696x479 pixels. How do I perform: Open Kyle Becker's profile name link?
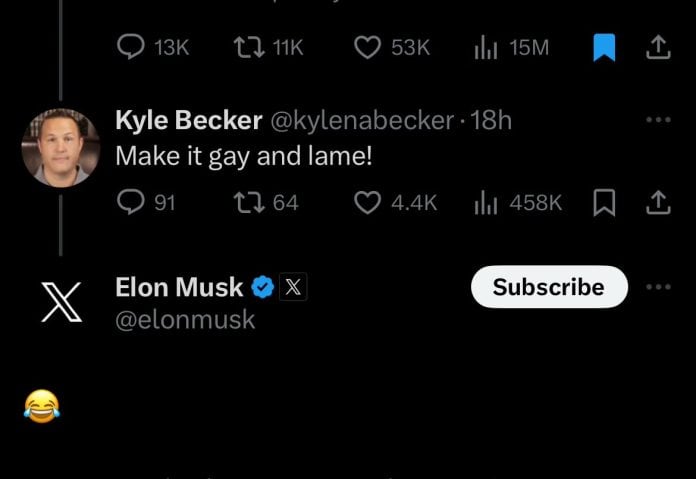coord(188,121)
